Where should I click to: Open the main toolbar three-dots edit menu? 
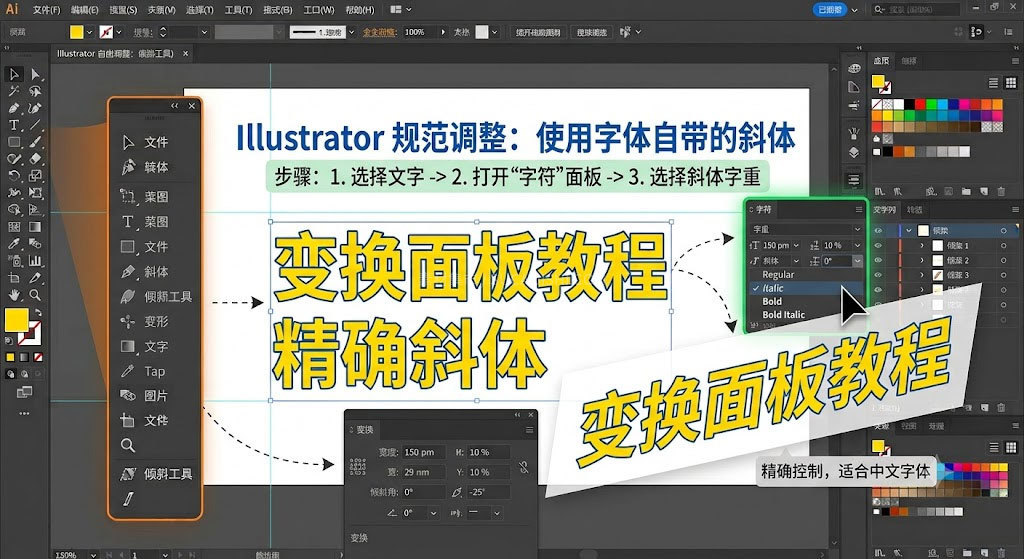(x=24, y=413)
